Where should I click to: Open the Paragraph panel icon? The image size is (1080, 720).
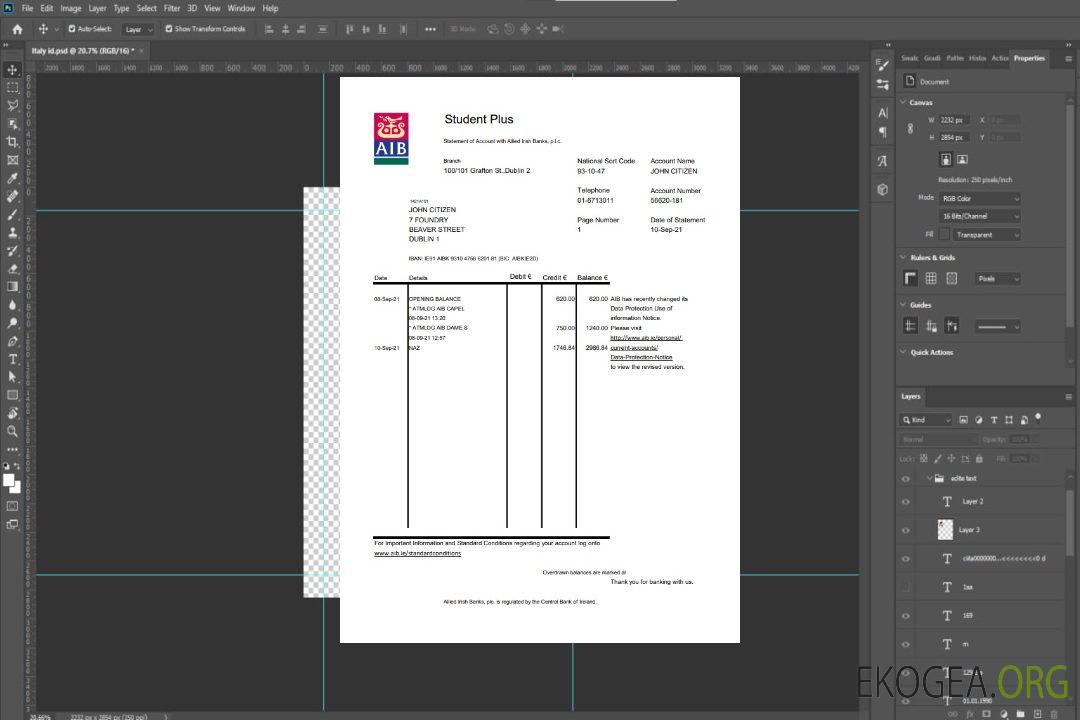click(x=883, y=132)
